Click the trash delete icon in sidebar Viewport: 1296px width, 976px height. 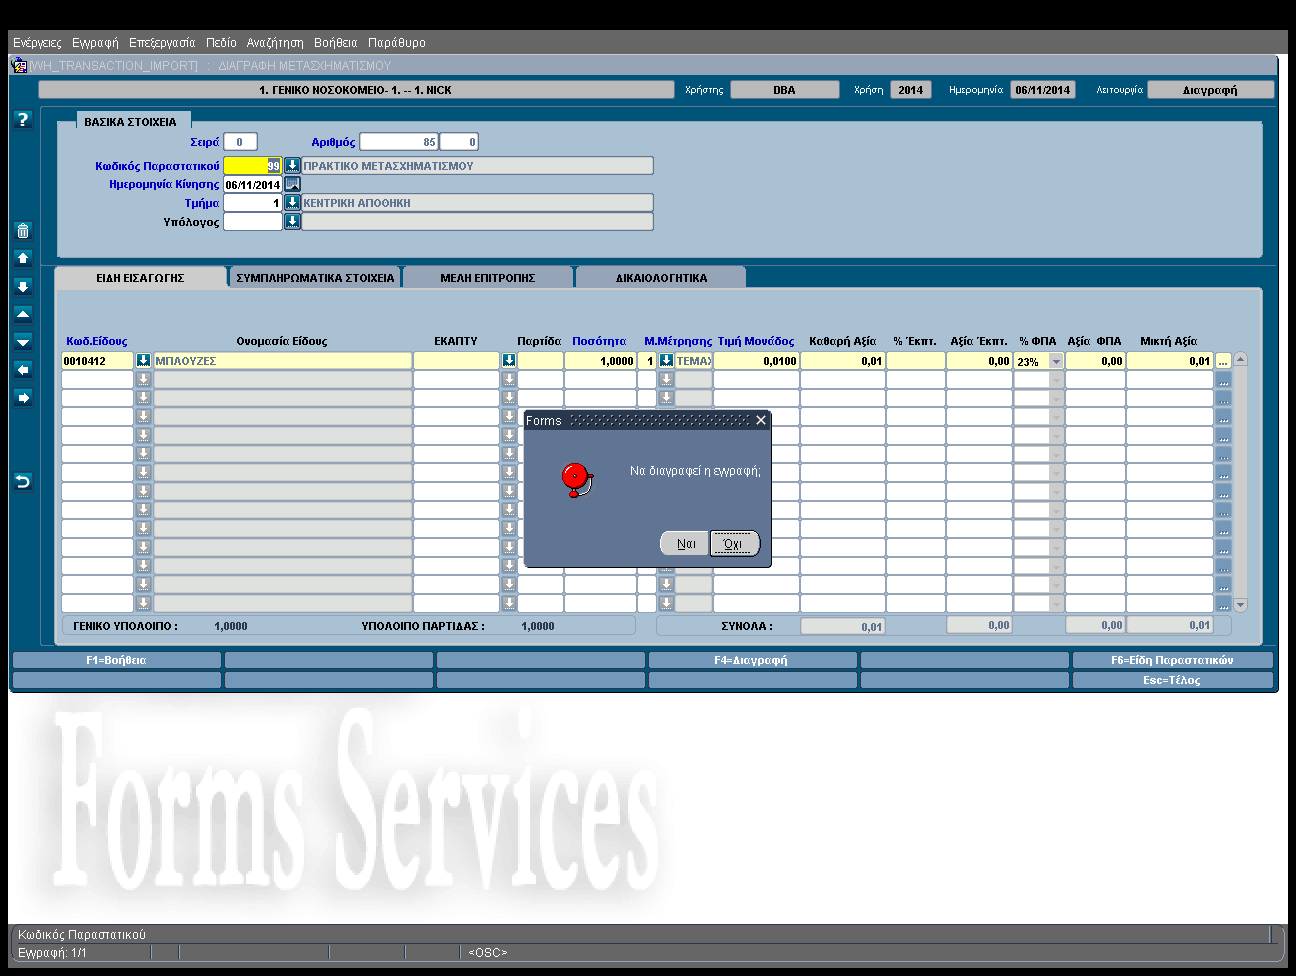[23, 231]
